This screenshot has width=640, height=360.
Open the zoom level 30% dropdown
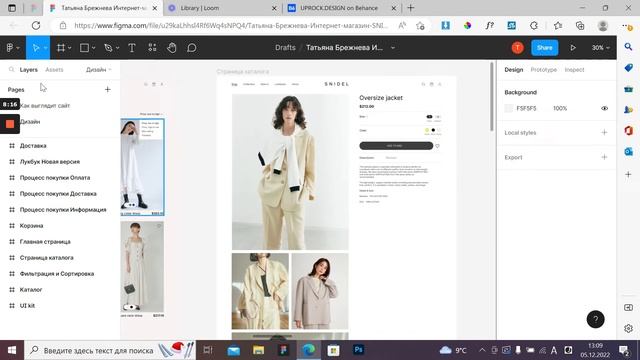[600, 48]
